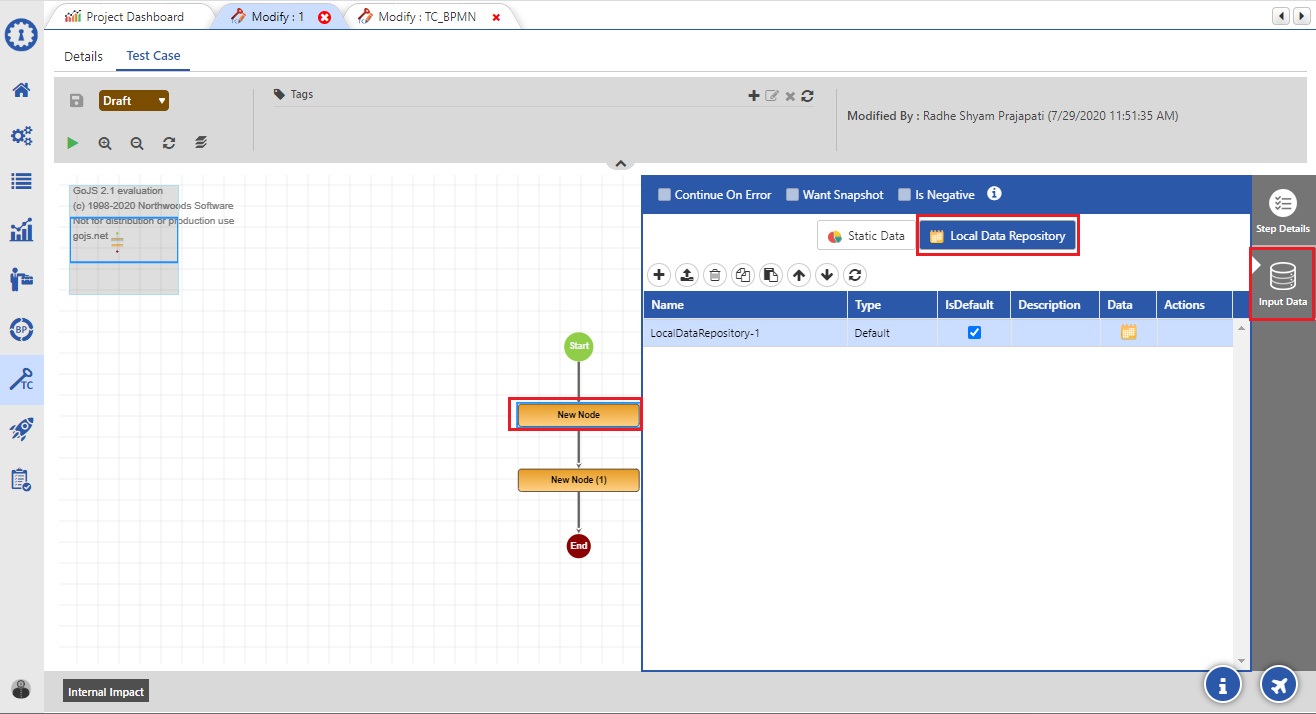Select the Static Data button

click(x=866, y=236)
